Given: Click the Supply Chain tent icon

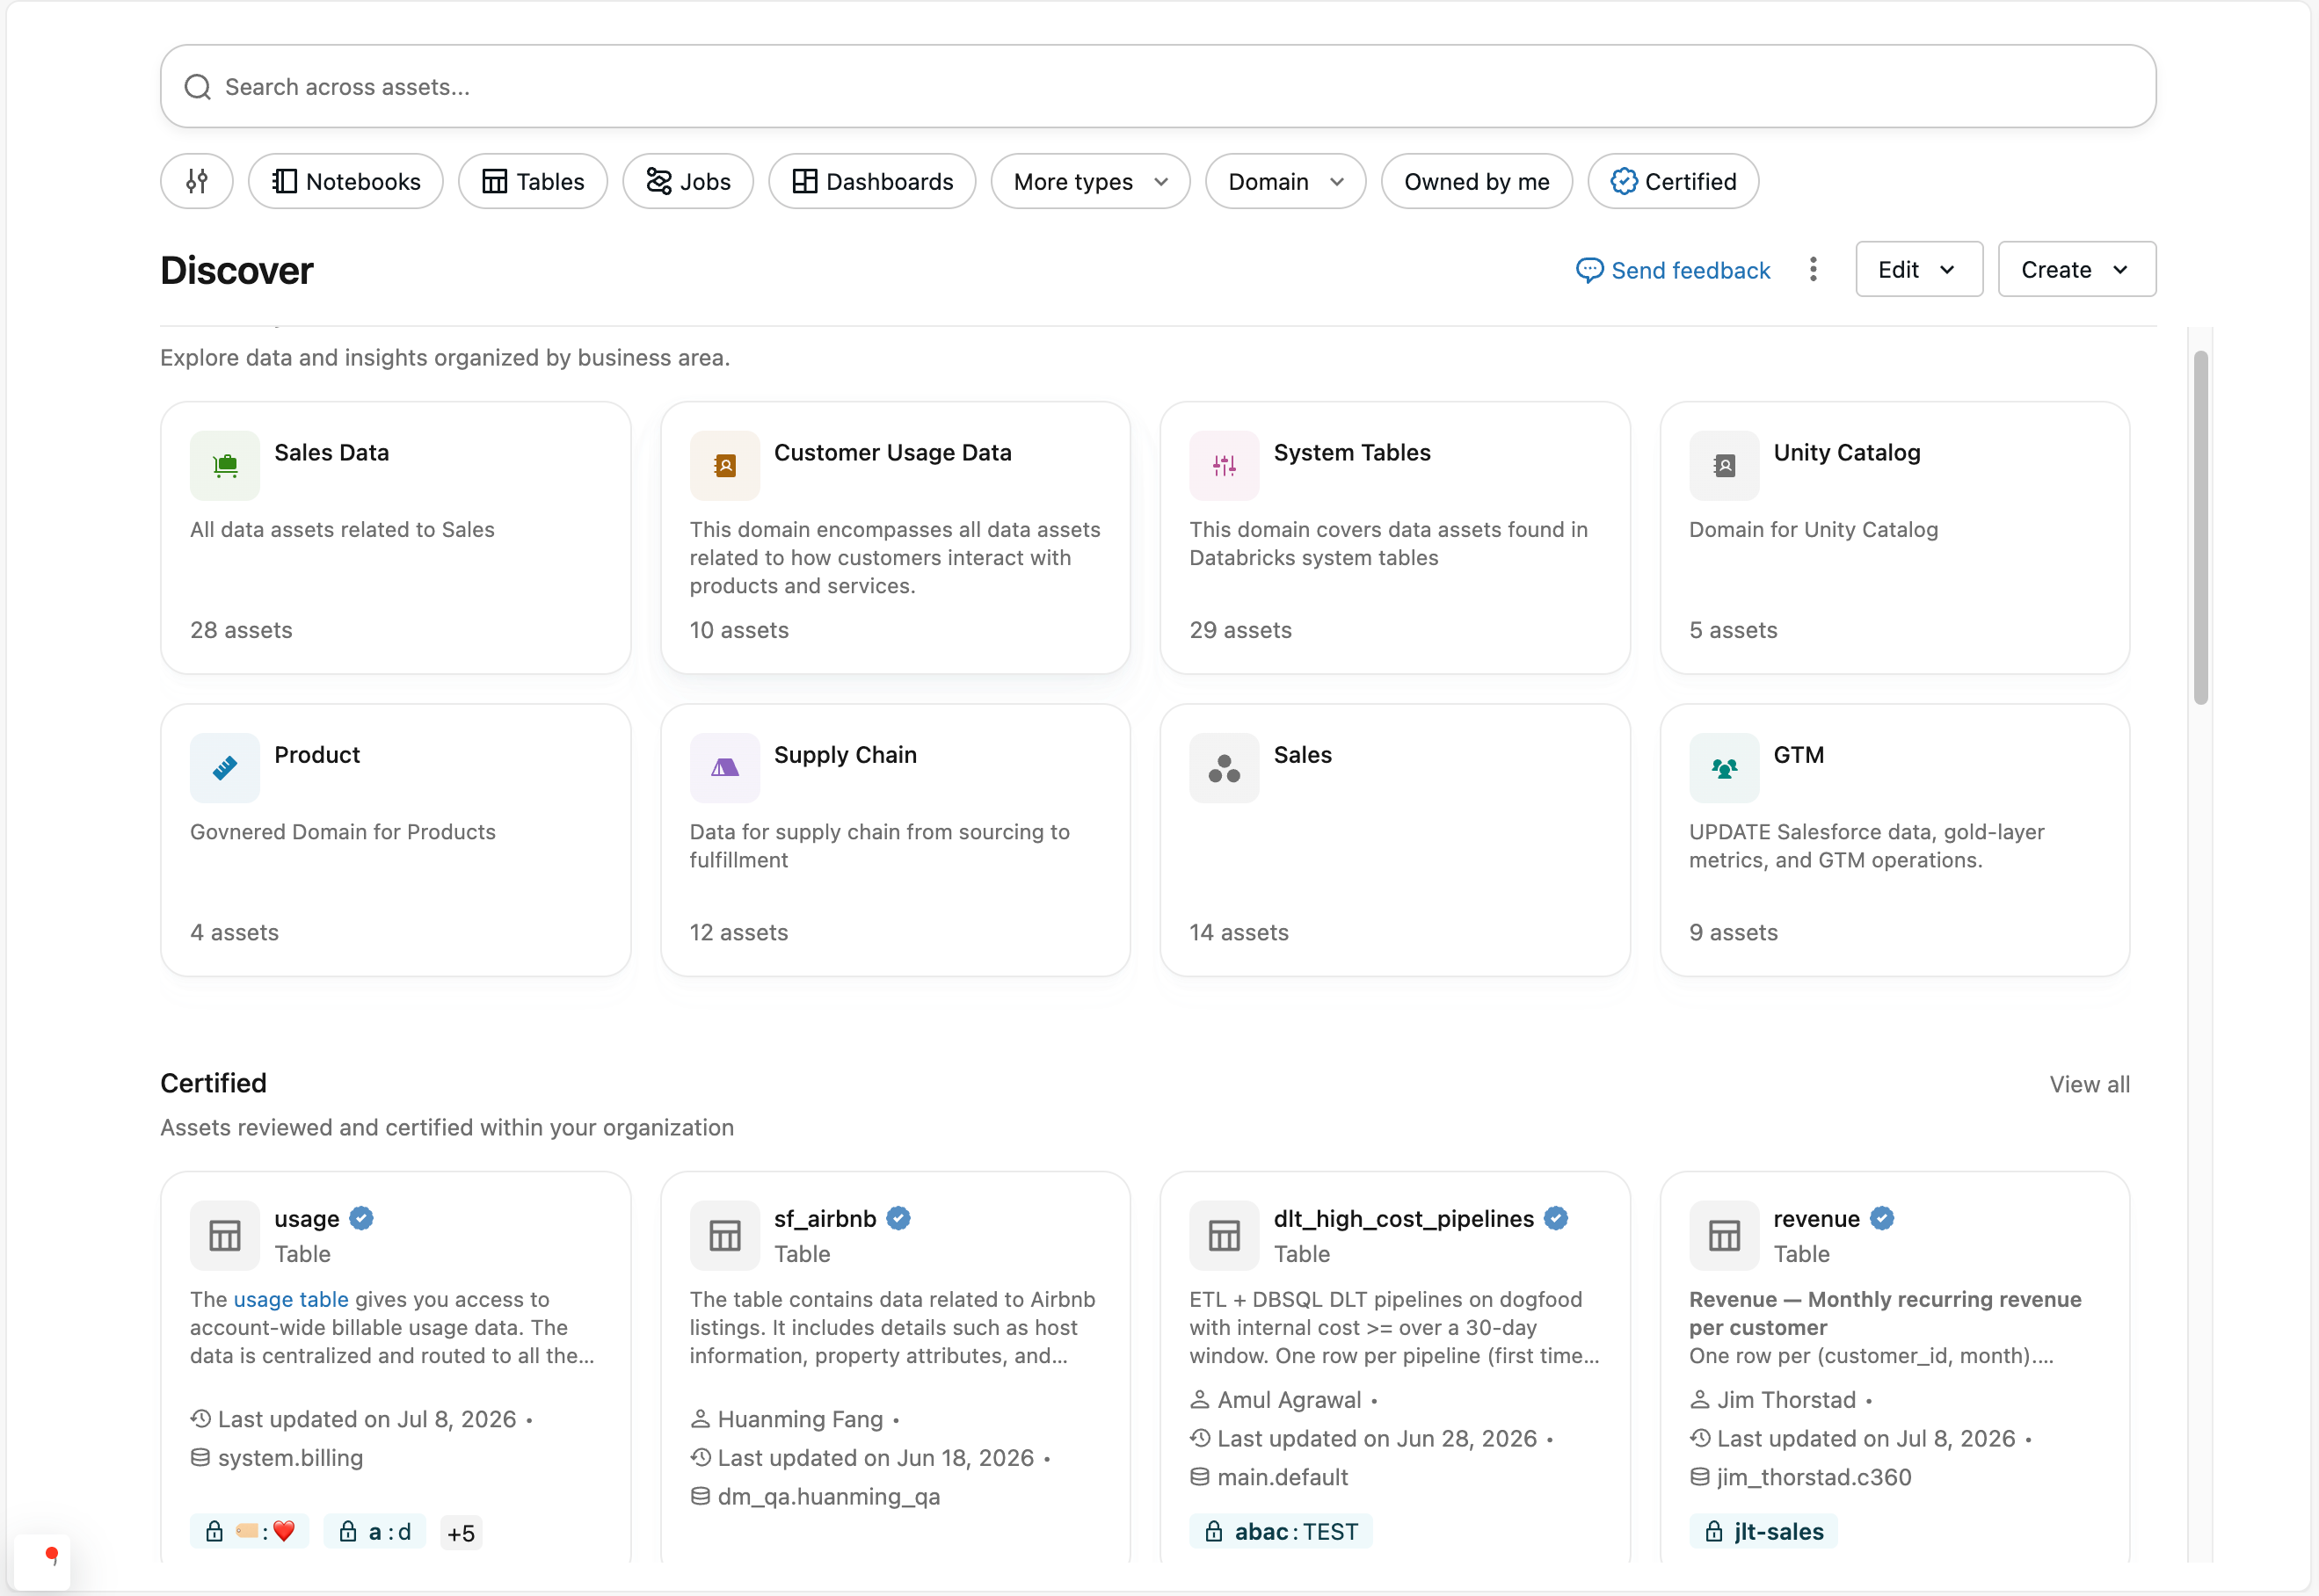Looking at the screenshot, I should pos(725,768).
